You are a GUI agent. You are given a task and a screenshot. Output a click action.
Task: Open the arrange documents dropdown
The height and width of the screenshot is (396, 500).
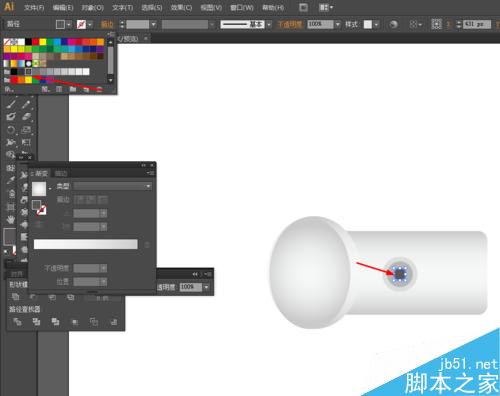[x=326, y=7]
